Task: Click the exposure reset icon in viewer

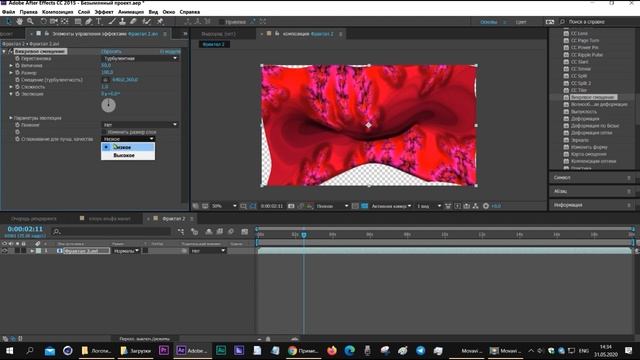Action: pyautogui.click(x=486, y=206)
